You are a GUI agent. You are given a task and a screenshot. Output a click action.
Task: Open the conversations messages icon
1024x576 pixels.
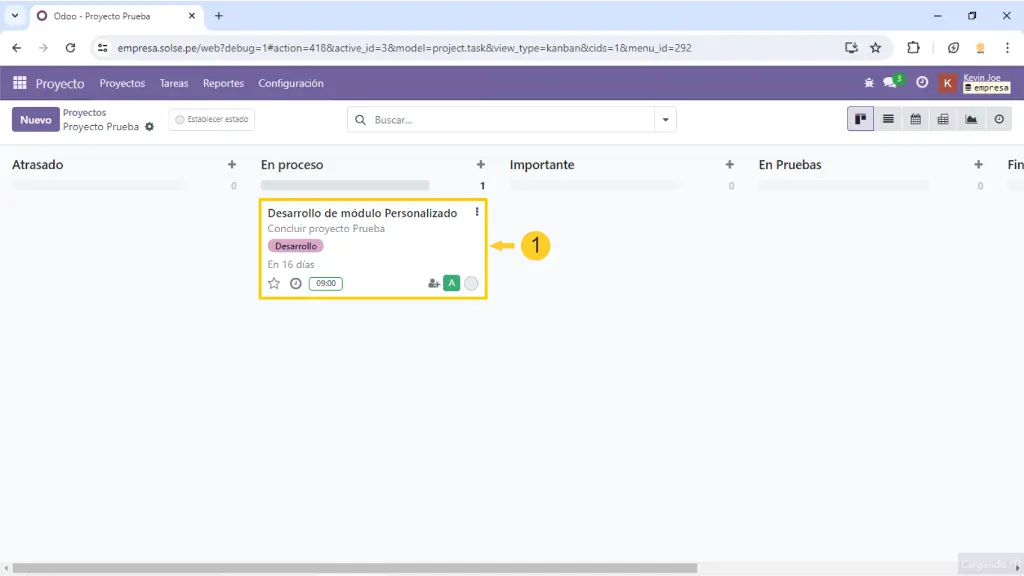tap(890, 83)
